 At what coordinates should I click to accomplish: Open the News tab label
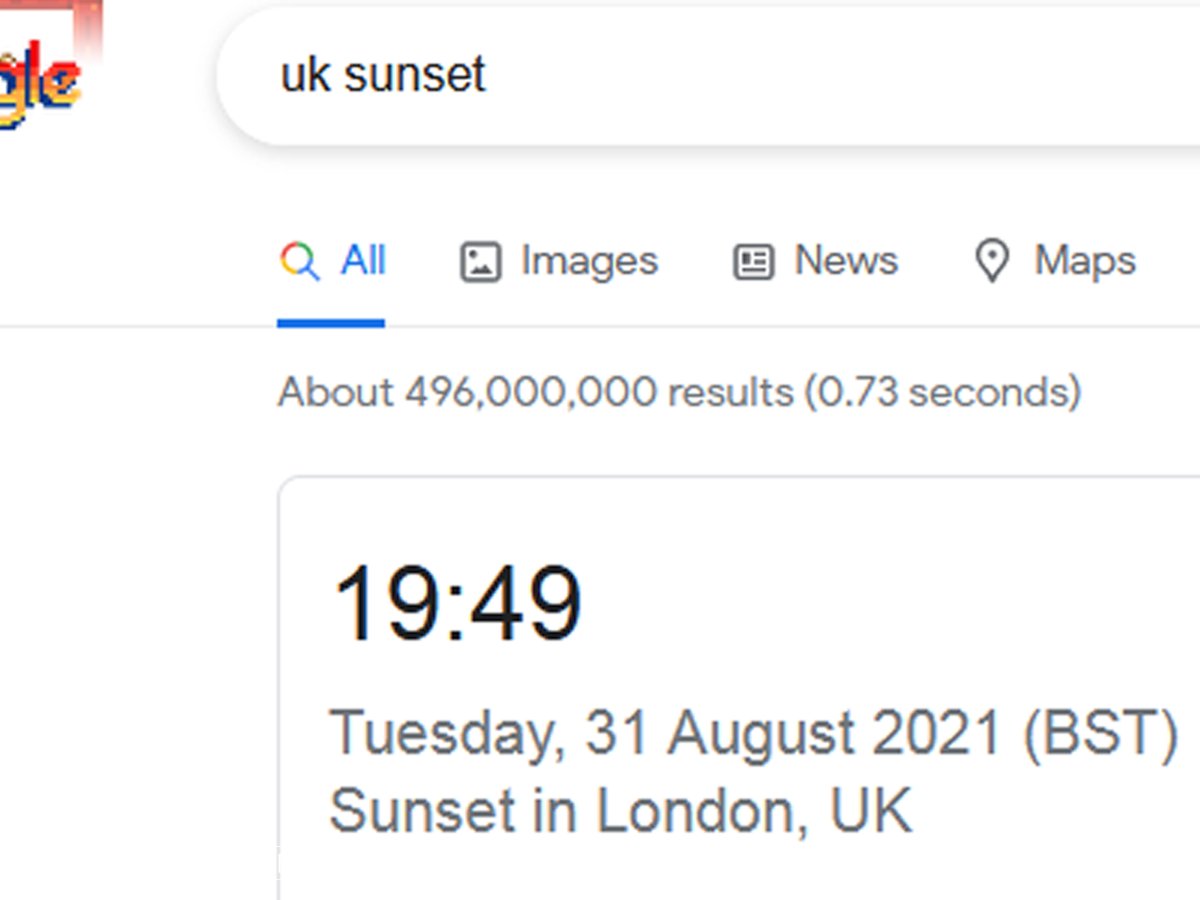click(846, 262)
